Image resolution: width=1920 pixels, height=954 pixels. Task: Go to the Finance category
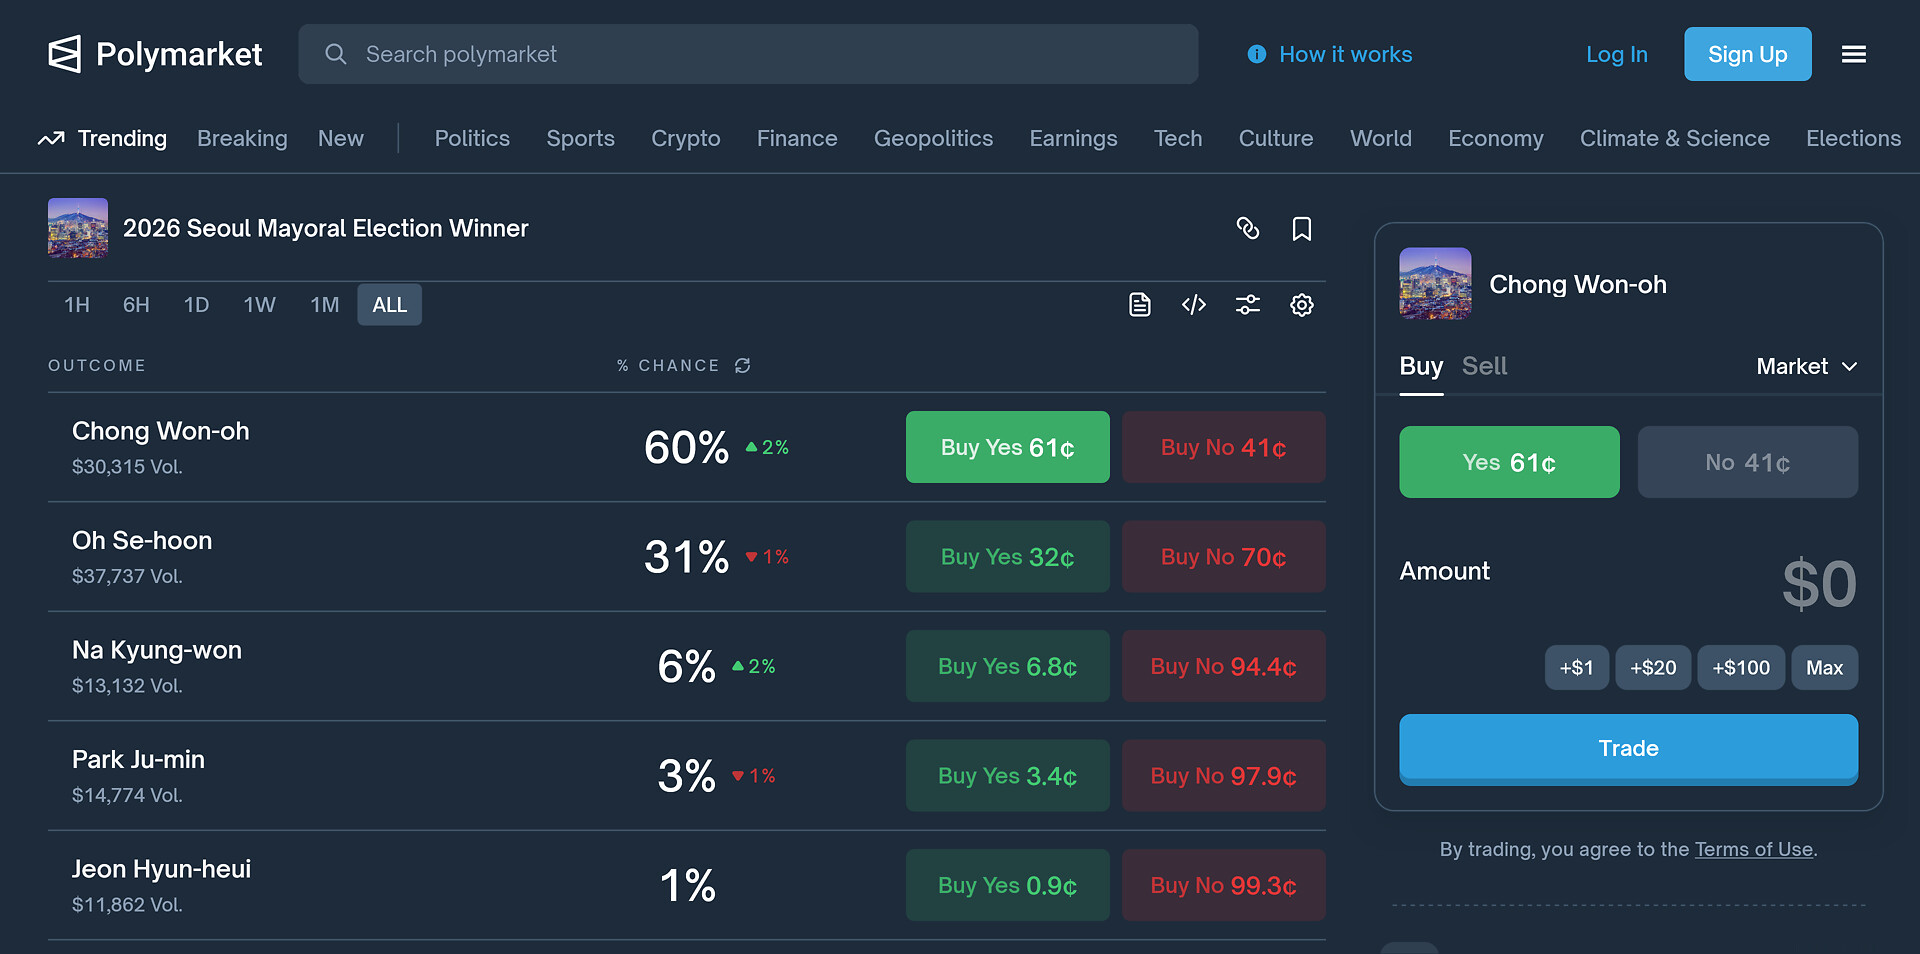point(797,138)
